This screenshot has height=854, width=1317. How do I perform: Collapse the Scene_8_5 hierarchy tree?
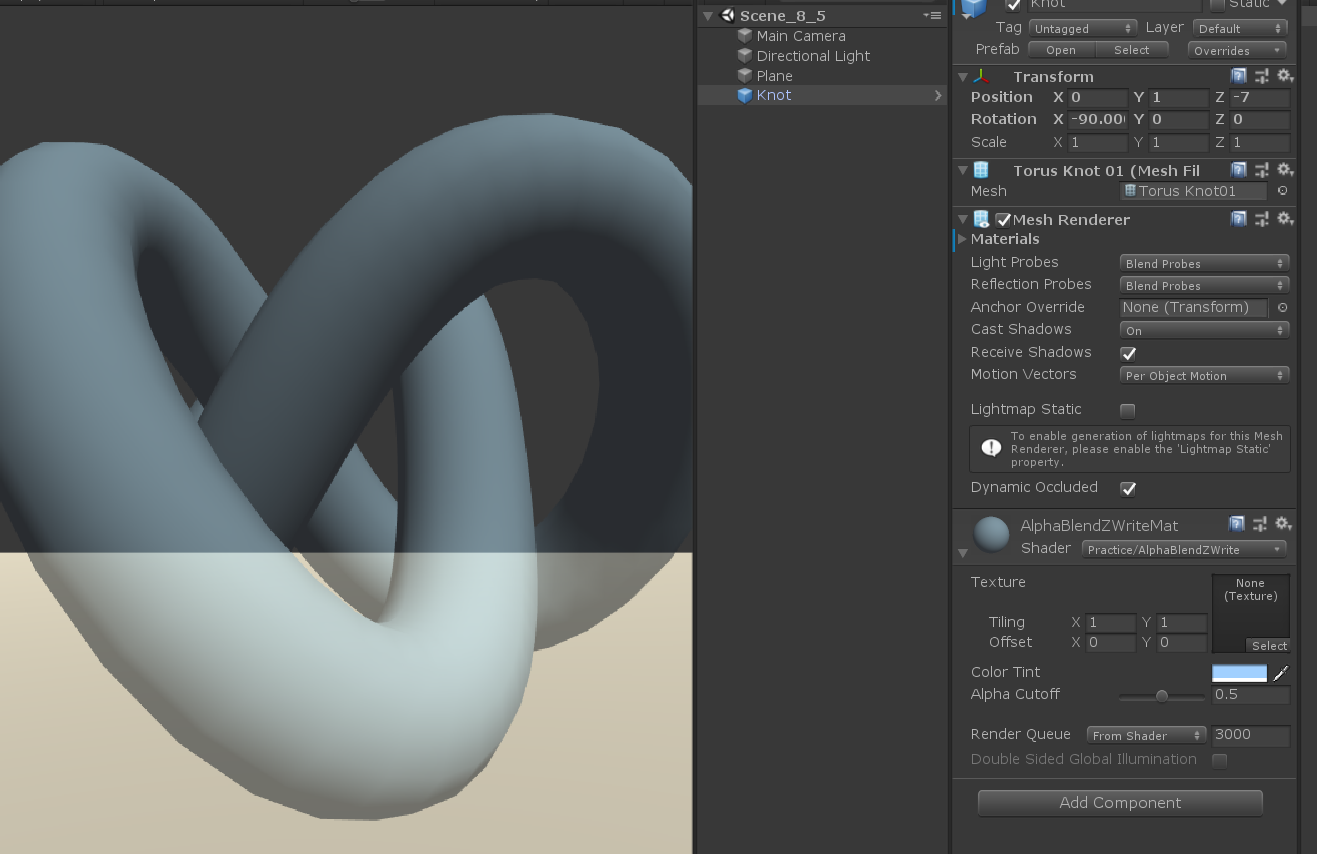coord(708,16)
